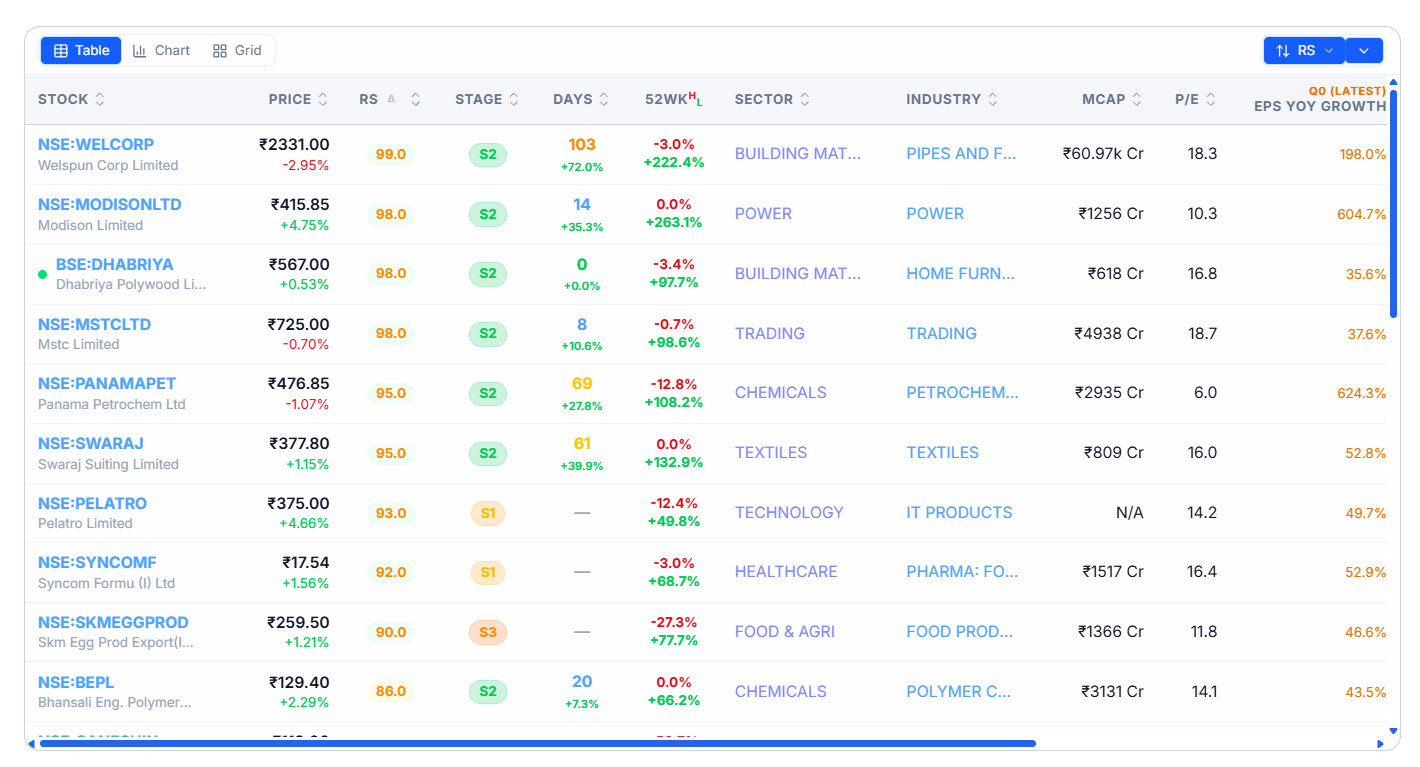Click the 99.0 RS badge for WELCORP
This screenshot has height=767, width=1420.
[391, 154]
